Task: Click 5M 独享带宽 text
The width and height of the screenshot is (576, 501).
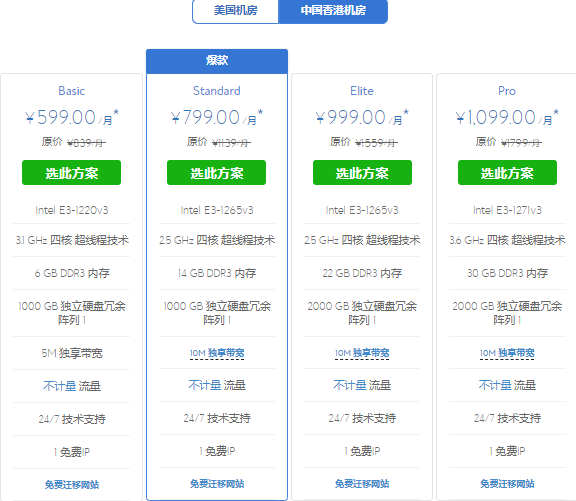Action: [72, 353]
